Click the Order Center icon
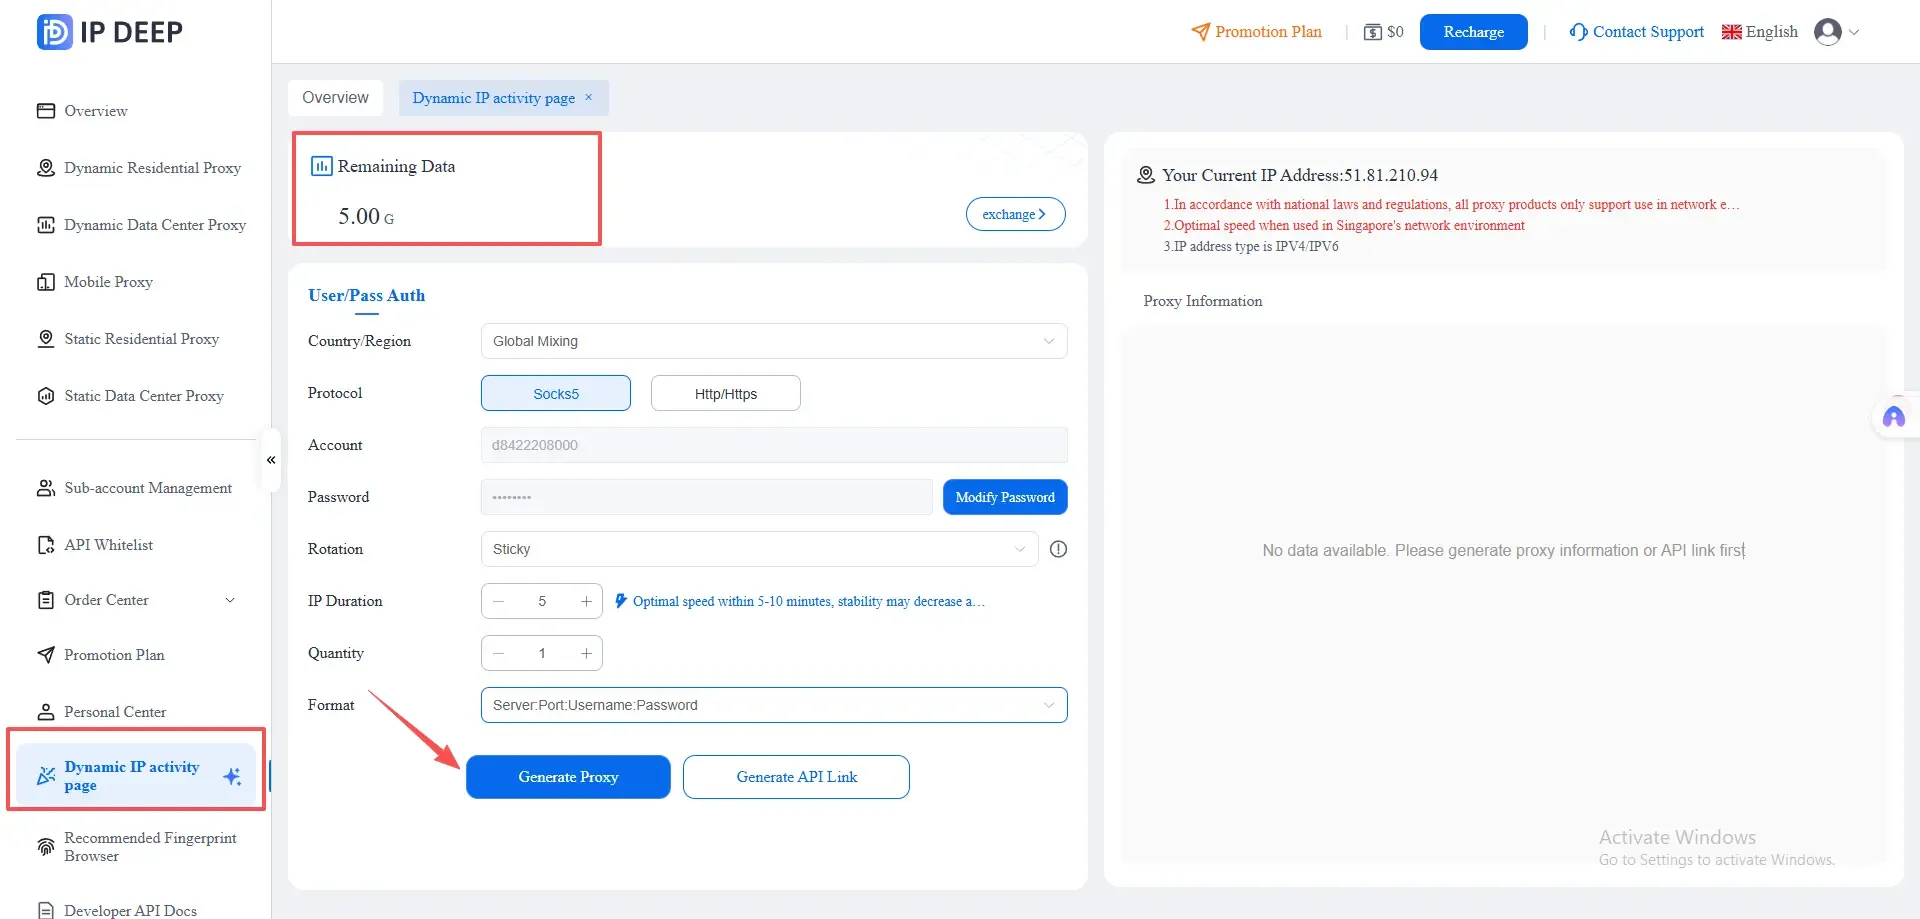The width and height of the screenshot is (1920, 919). [x=46, y=600]
